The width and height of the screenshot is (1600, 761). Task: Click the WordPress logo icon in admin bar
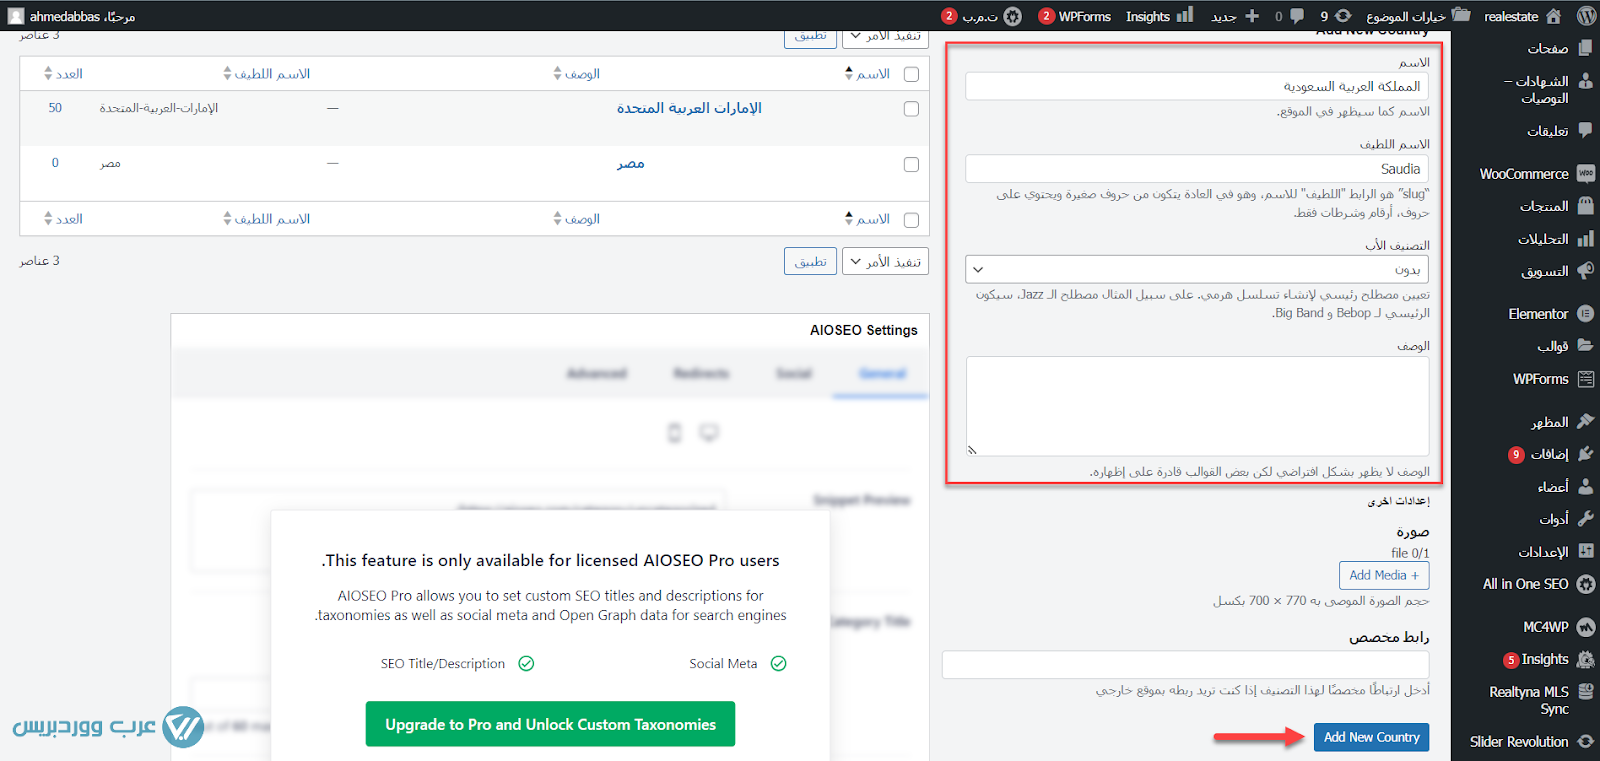(1586, 16)
